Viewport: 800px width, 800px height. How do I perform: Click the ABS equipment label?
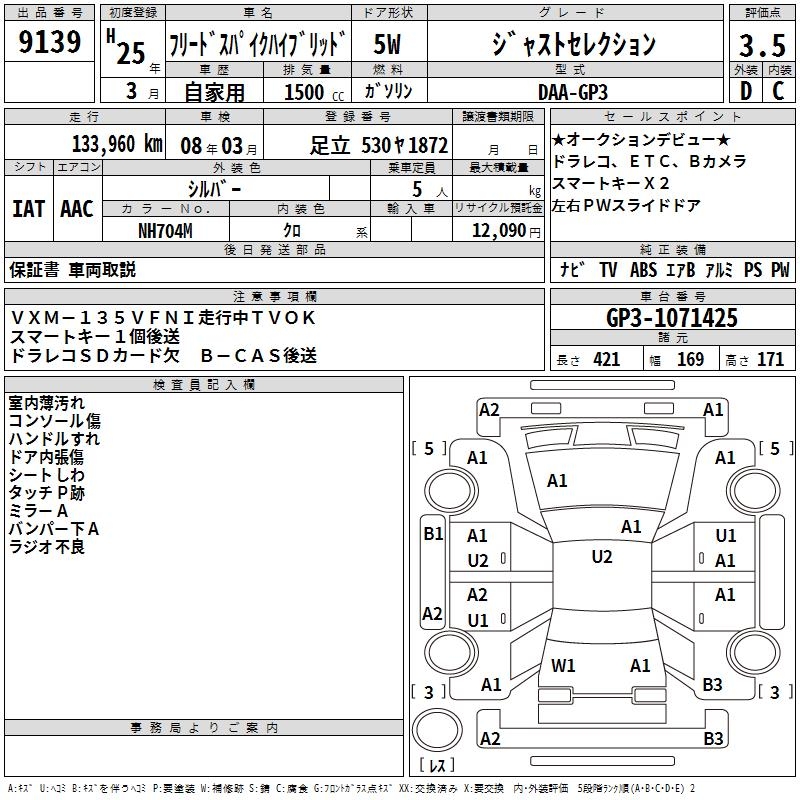pos(643,269)
